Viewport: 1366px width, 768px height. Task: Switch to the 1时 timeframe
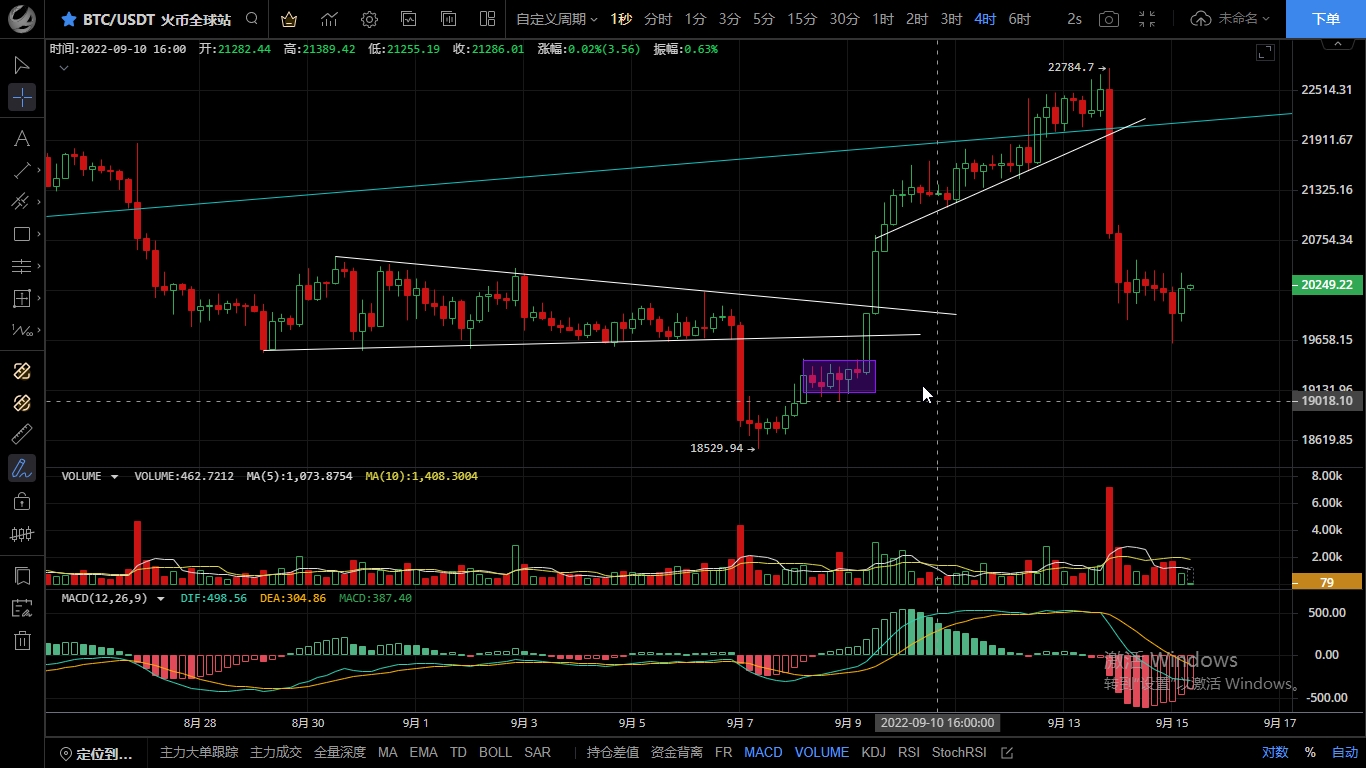pyautogui.click(x=883, y=19)
